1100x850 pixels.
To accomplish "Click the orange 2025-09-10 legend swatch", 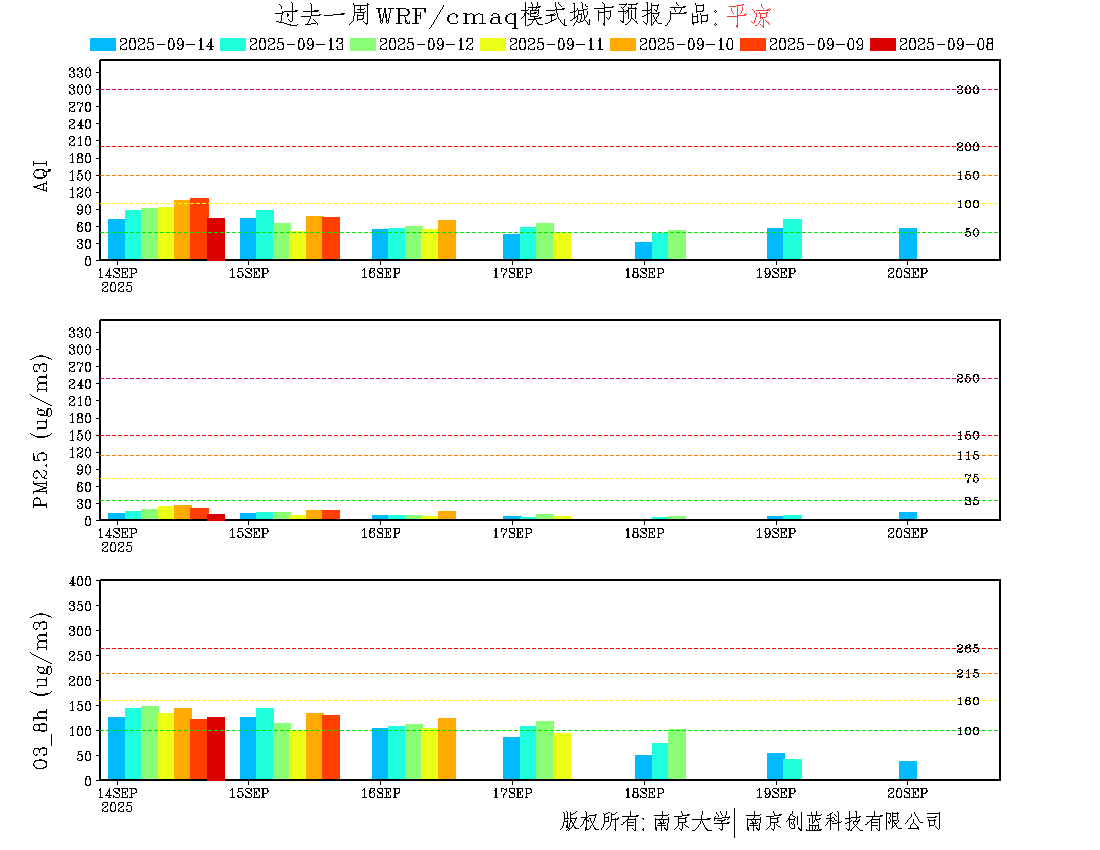I will tap(623, 44).
